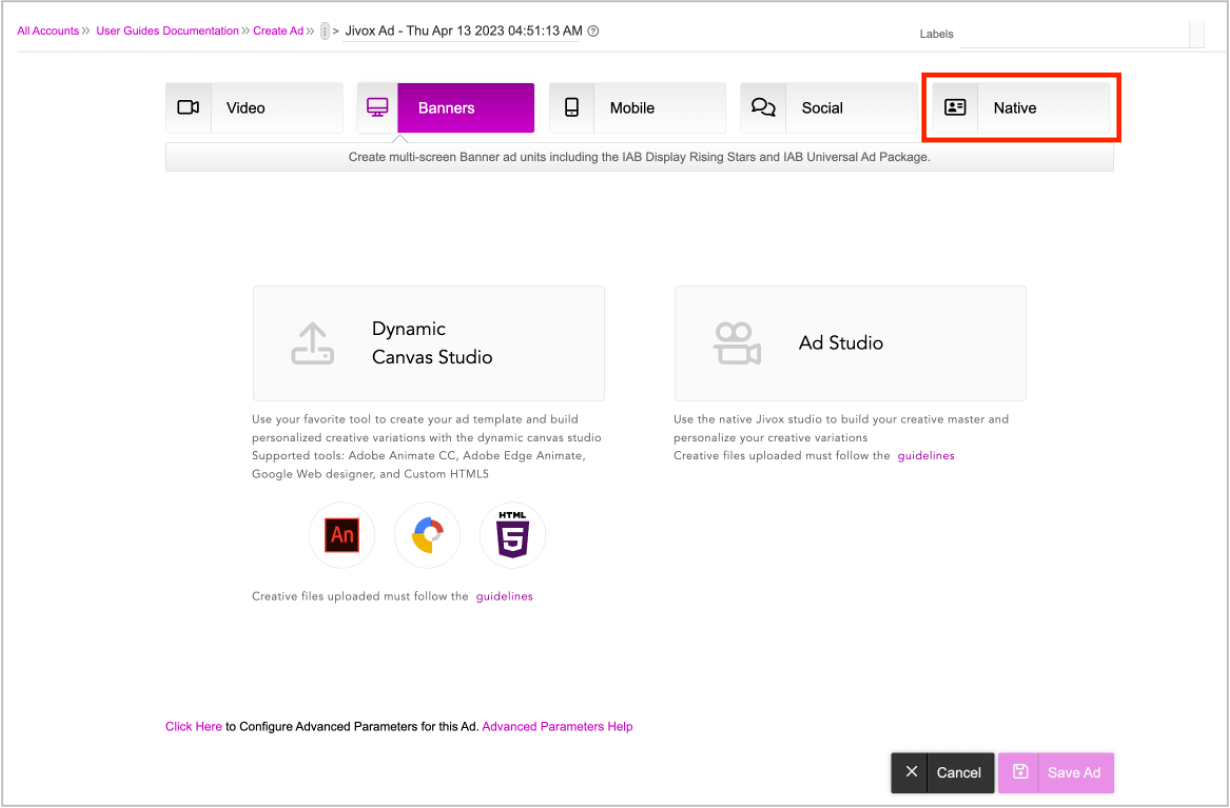Click the Google Web Designer icon

[427, 535]
